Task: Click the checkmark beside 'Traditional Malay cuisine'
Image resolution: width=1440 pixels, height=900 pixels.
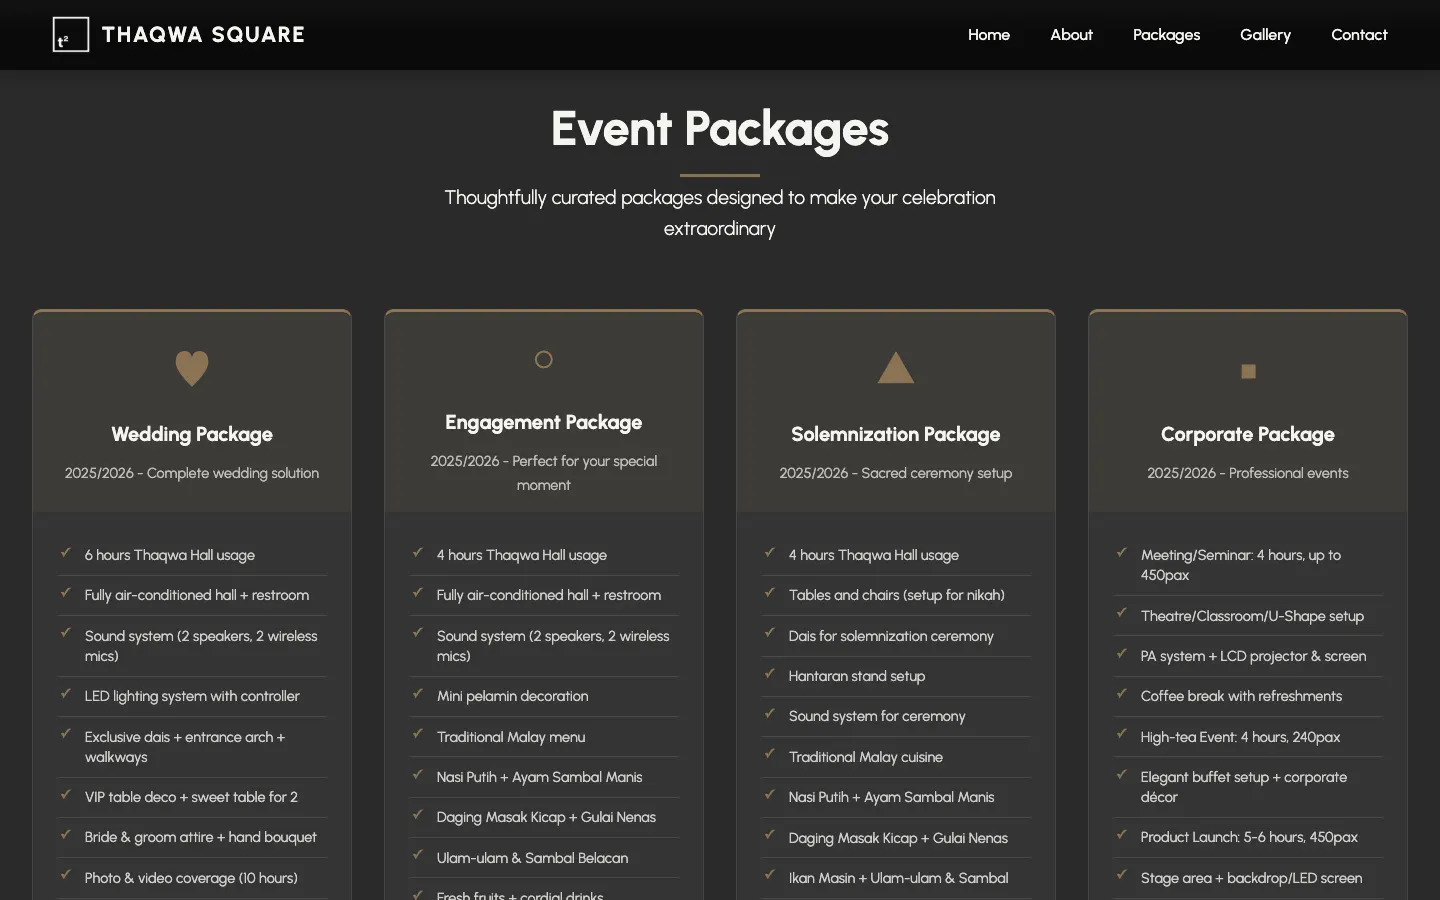Action: [x=769, y=754]
